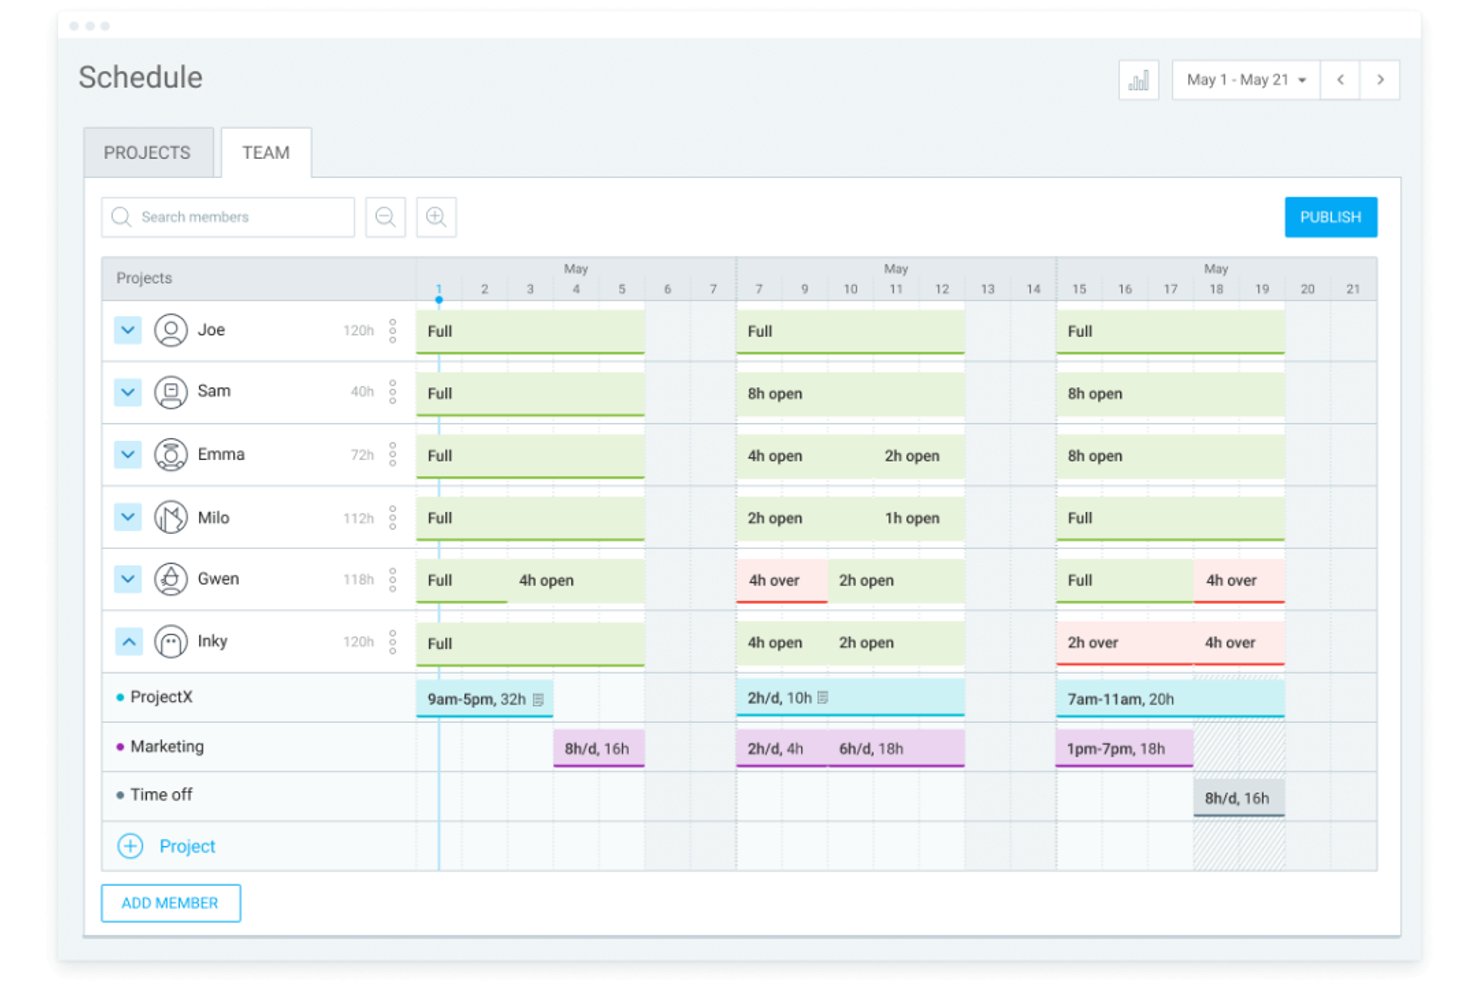Click the PUBLISH button
This screenshot has width=1480, height=987.
[1330, 217]
